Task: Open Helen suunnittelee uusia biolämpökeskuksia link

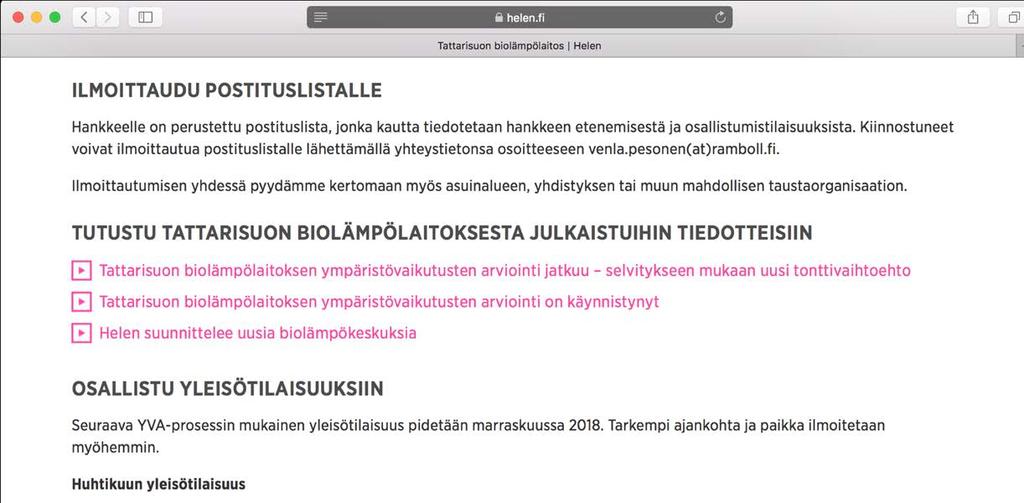Action: point(257,333)
